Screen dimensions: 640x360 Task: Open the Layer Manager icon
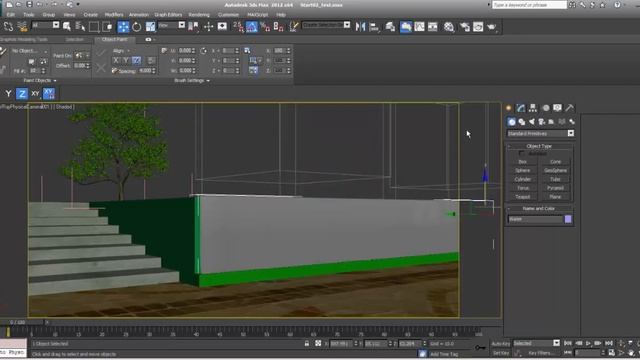tap(390, 27)
